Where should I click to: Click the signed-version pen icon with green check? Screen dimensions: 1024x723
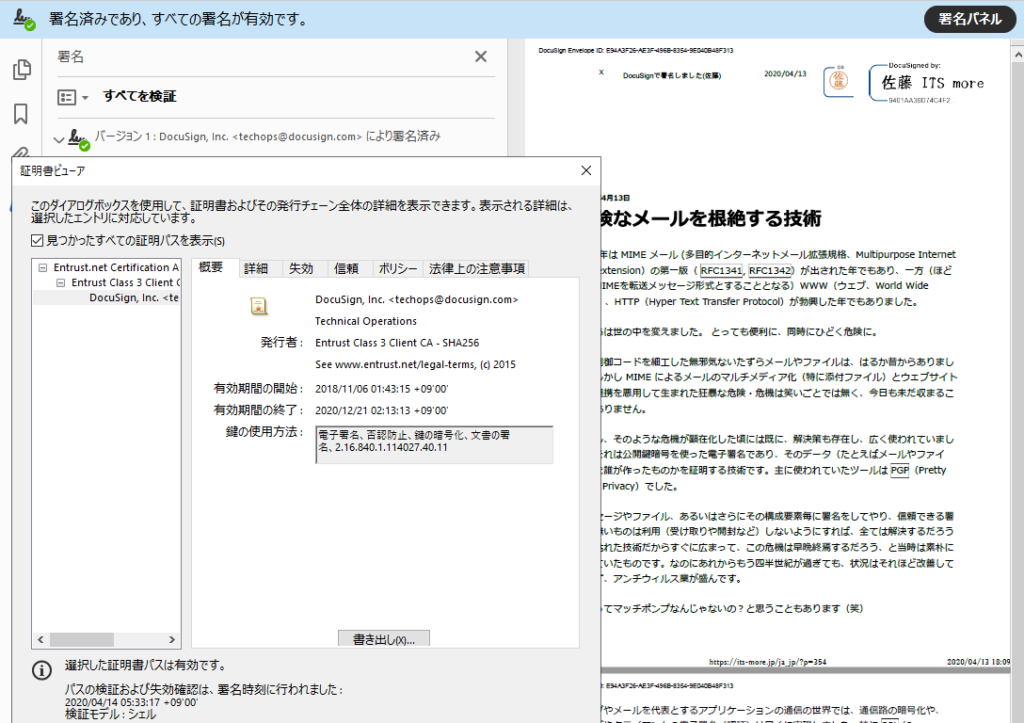(79, 138)
